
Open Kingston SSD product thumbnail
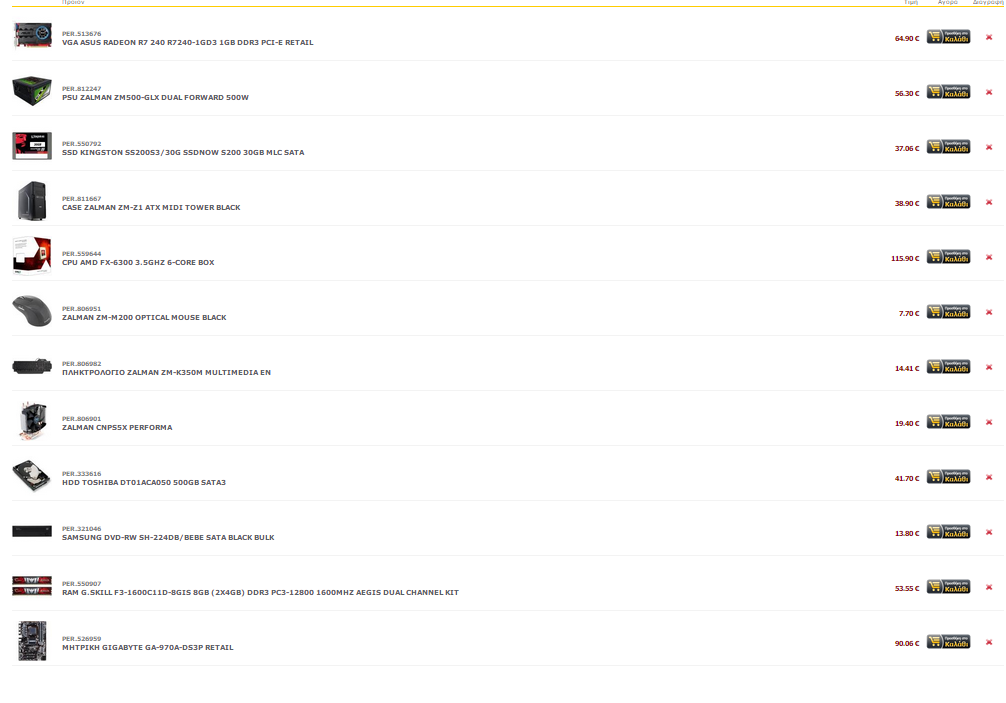pos(32,146)
